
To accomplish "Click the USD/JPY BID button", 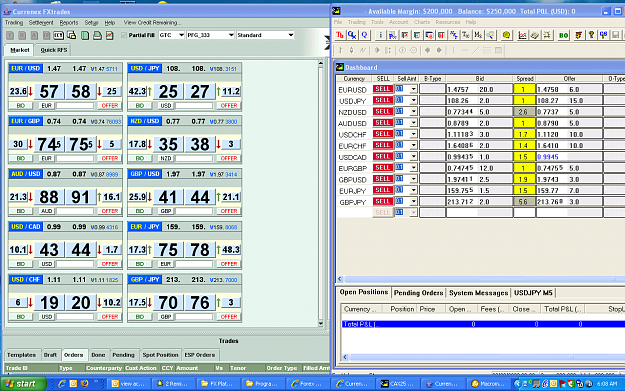I will (140, 106).
